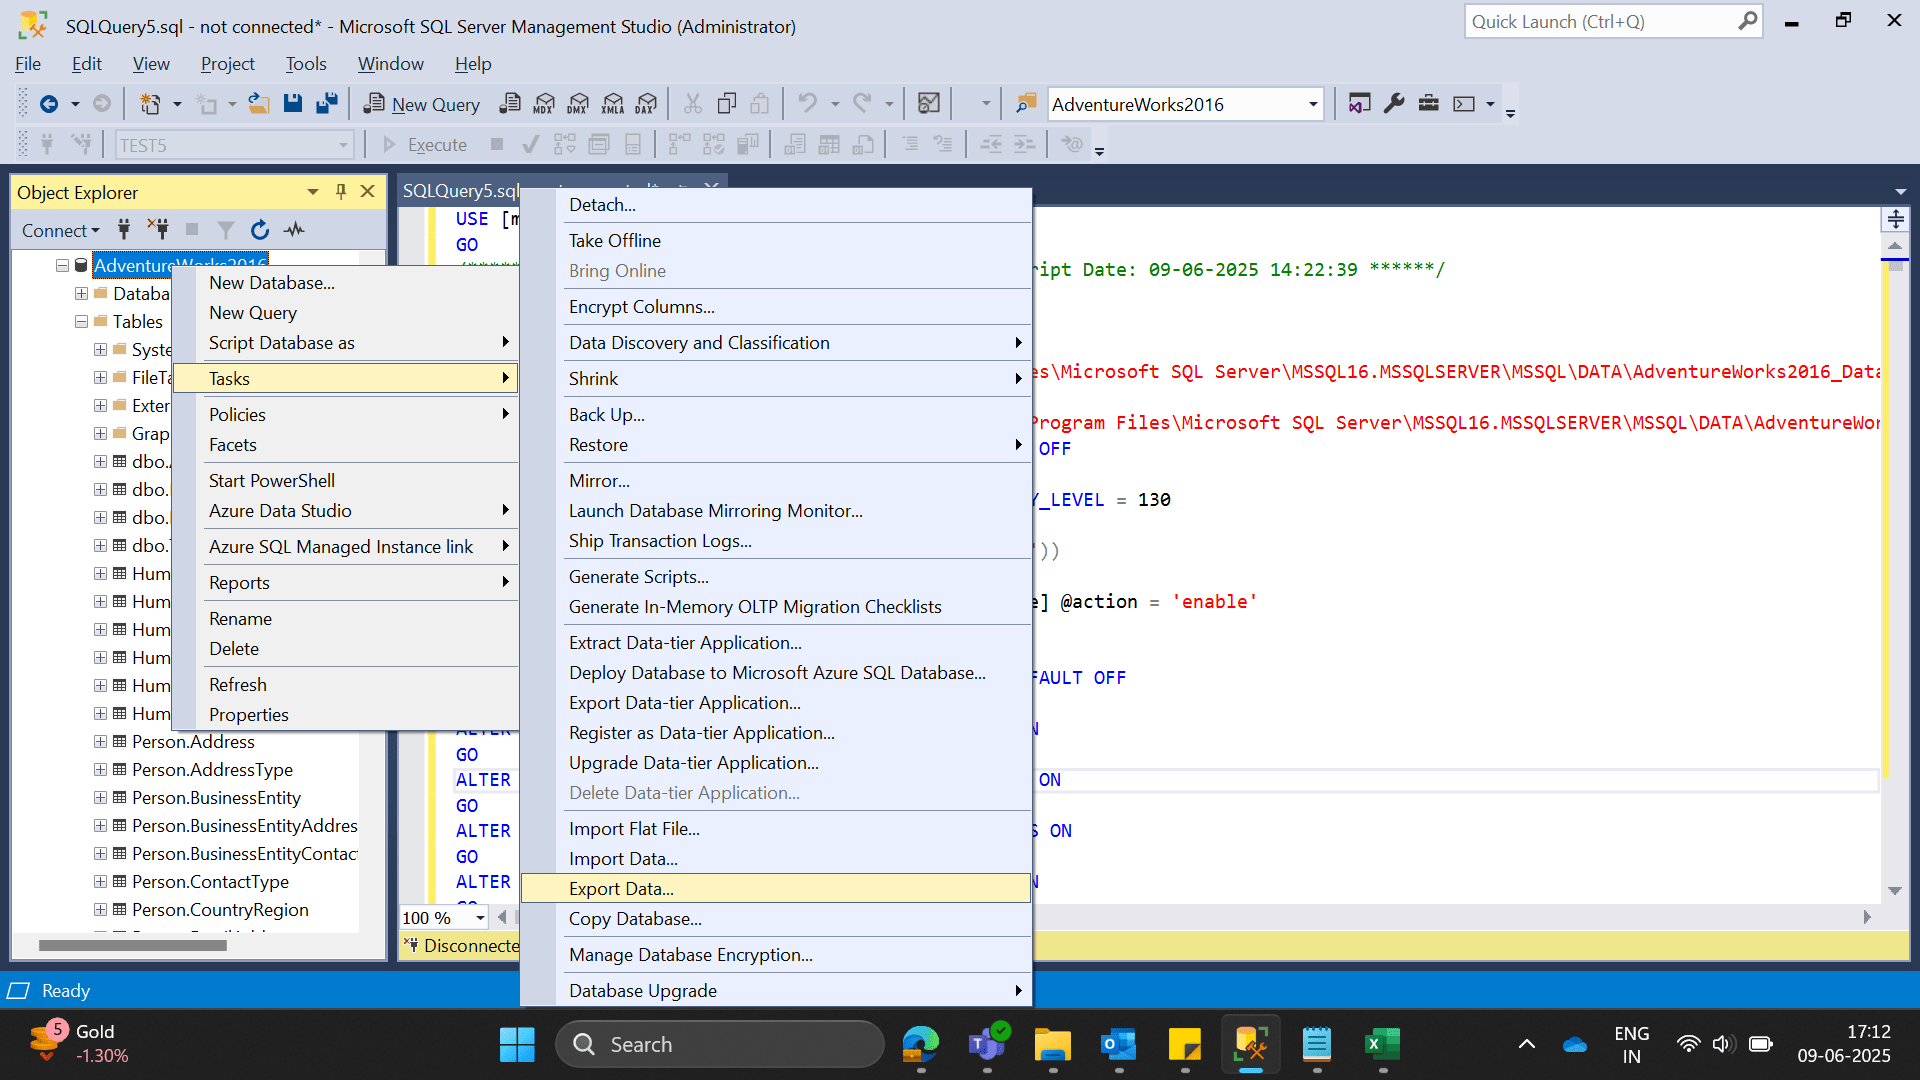Open the 100 % zoom dropdown
The width and height of the screenshot is (1920, 1080).
pos(480,918)
